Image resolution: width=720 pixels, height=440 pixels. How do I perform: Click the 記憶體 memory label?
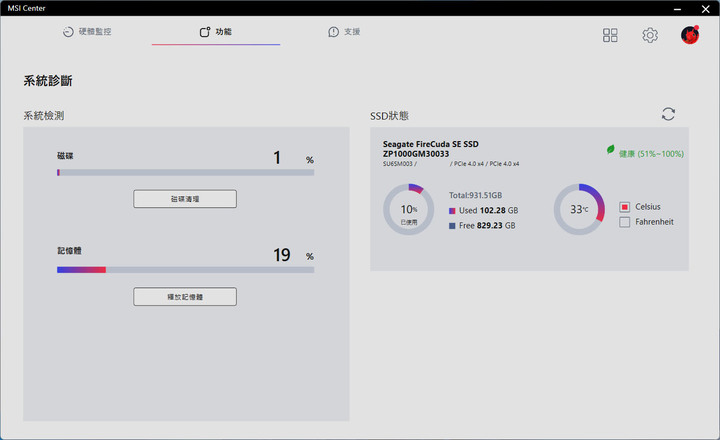tap(69, 251)
